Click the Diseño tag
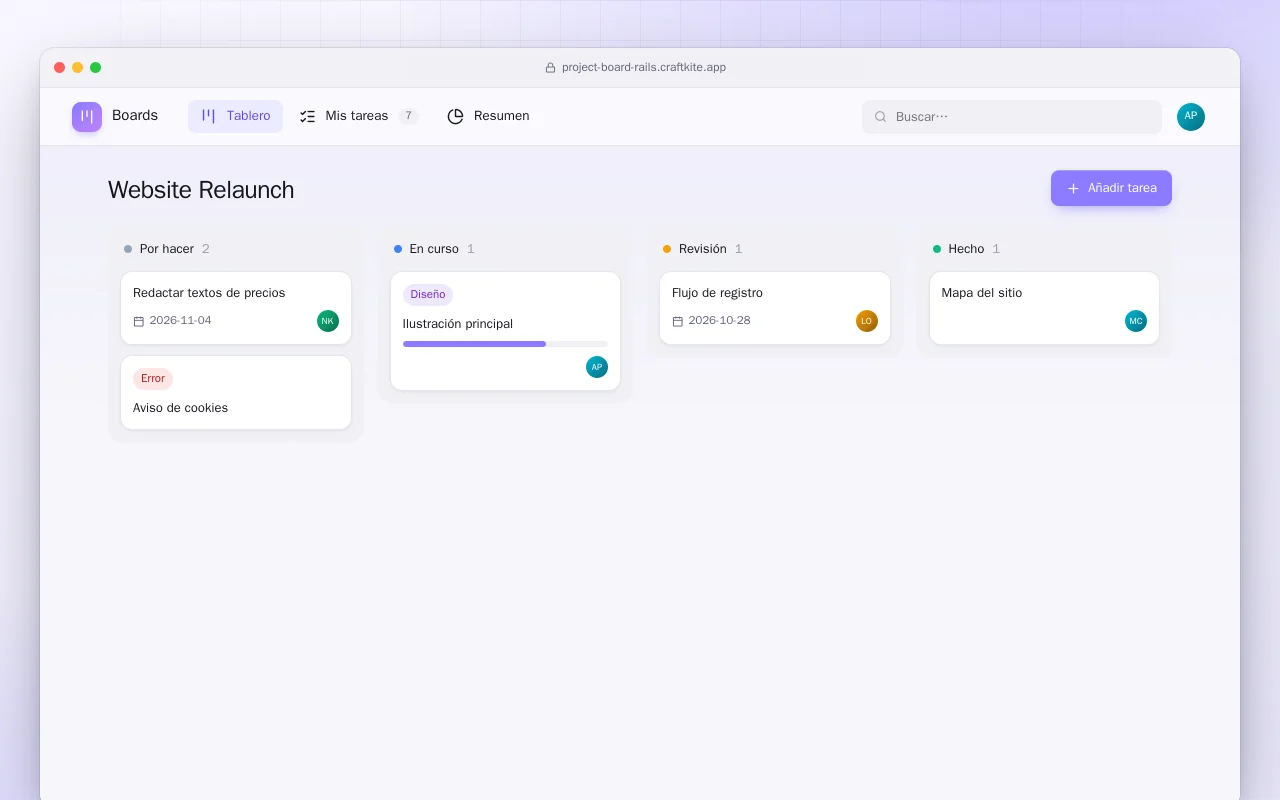The height and width of the screenshot is (800, 1280). point(428,295)
